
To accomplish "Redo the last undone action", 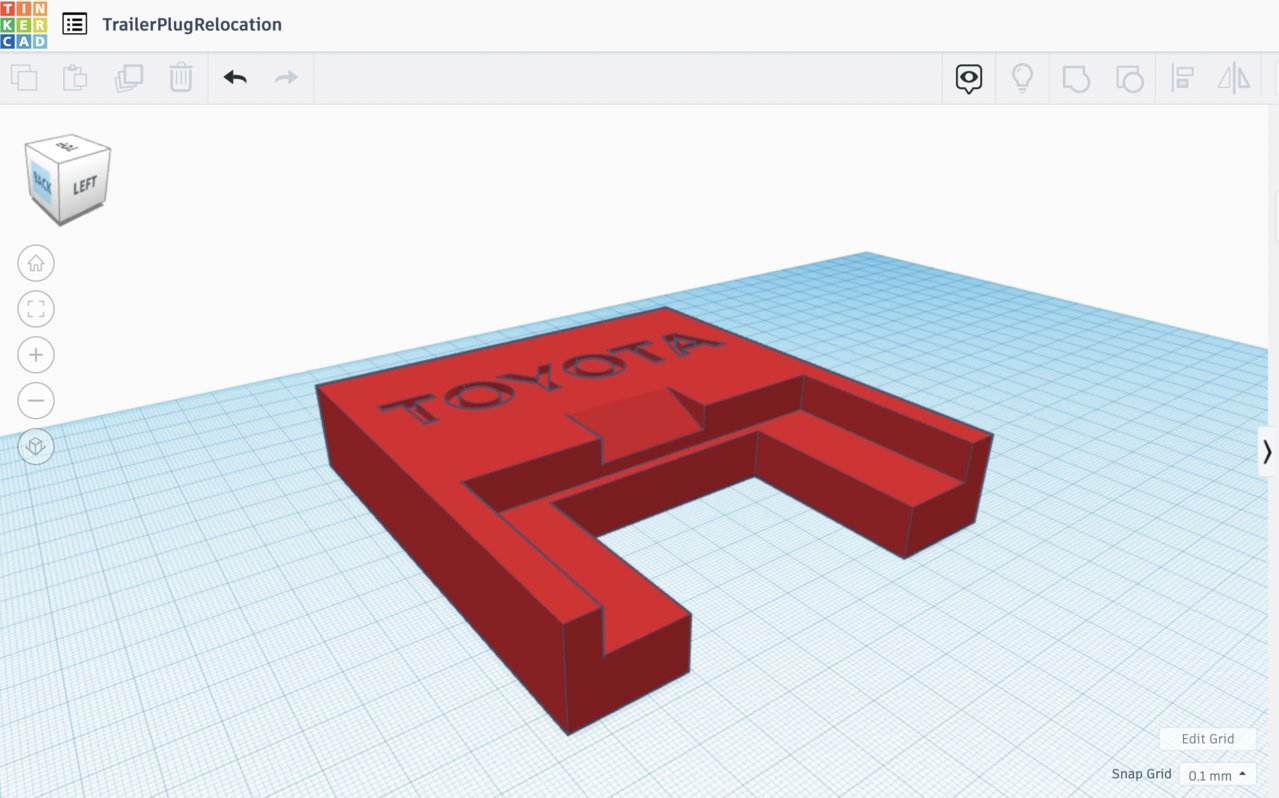I will coord(287,77).
